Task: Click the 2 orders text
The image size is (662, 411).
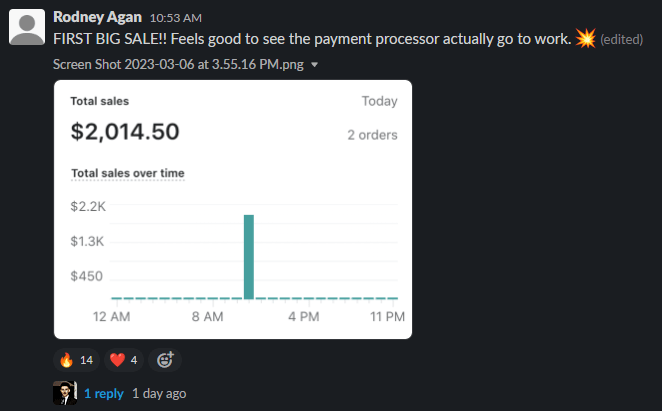Action: click(372, 135)
